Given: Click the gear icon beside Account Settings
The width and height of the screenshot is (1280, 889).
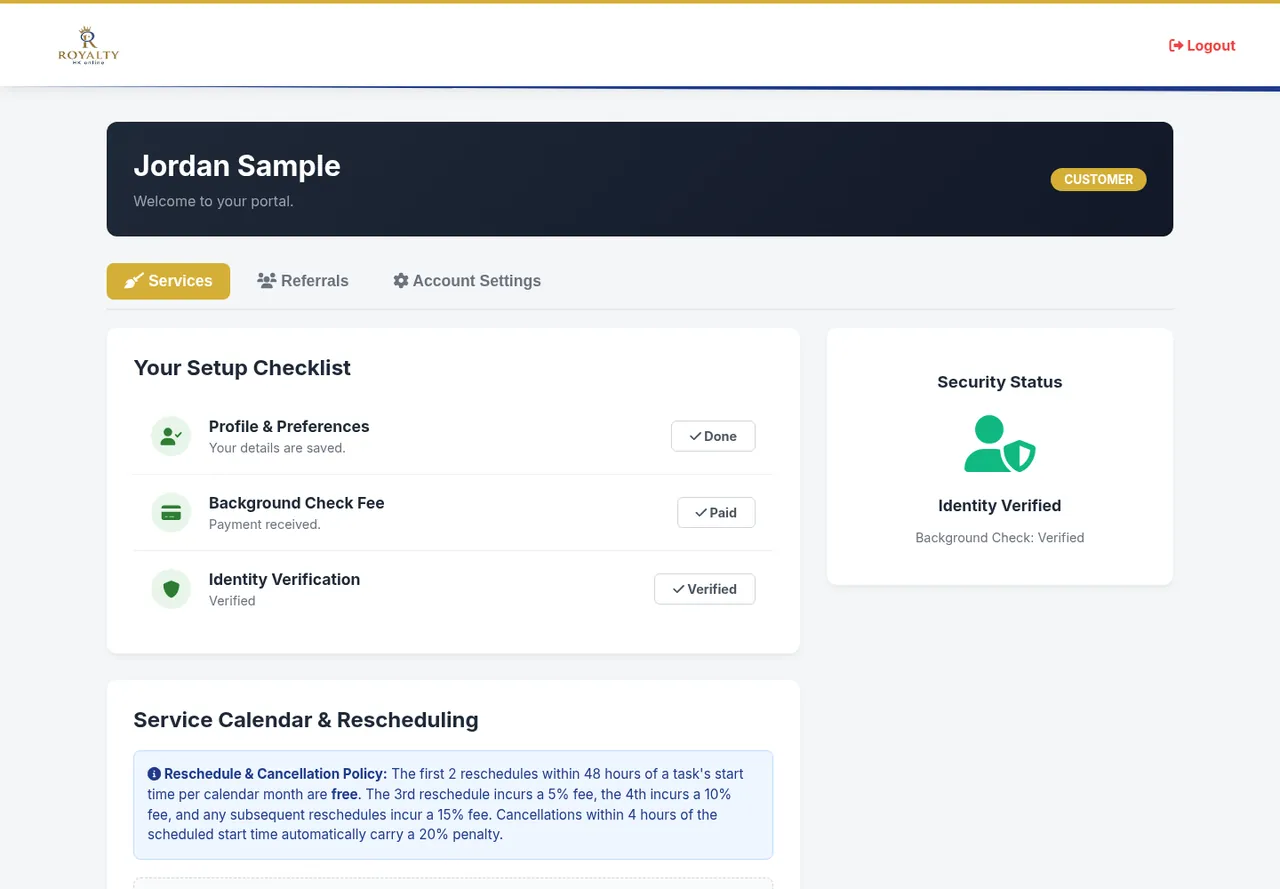Looking at the screenshot, I should coord(401,281).
